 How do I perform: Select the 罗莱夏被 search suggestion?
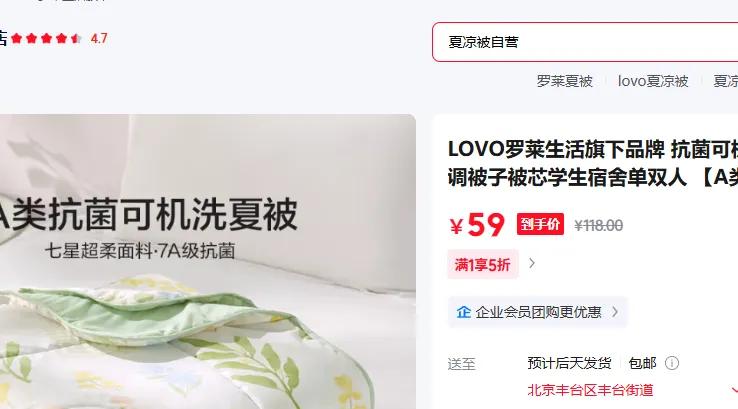564,81
